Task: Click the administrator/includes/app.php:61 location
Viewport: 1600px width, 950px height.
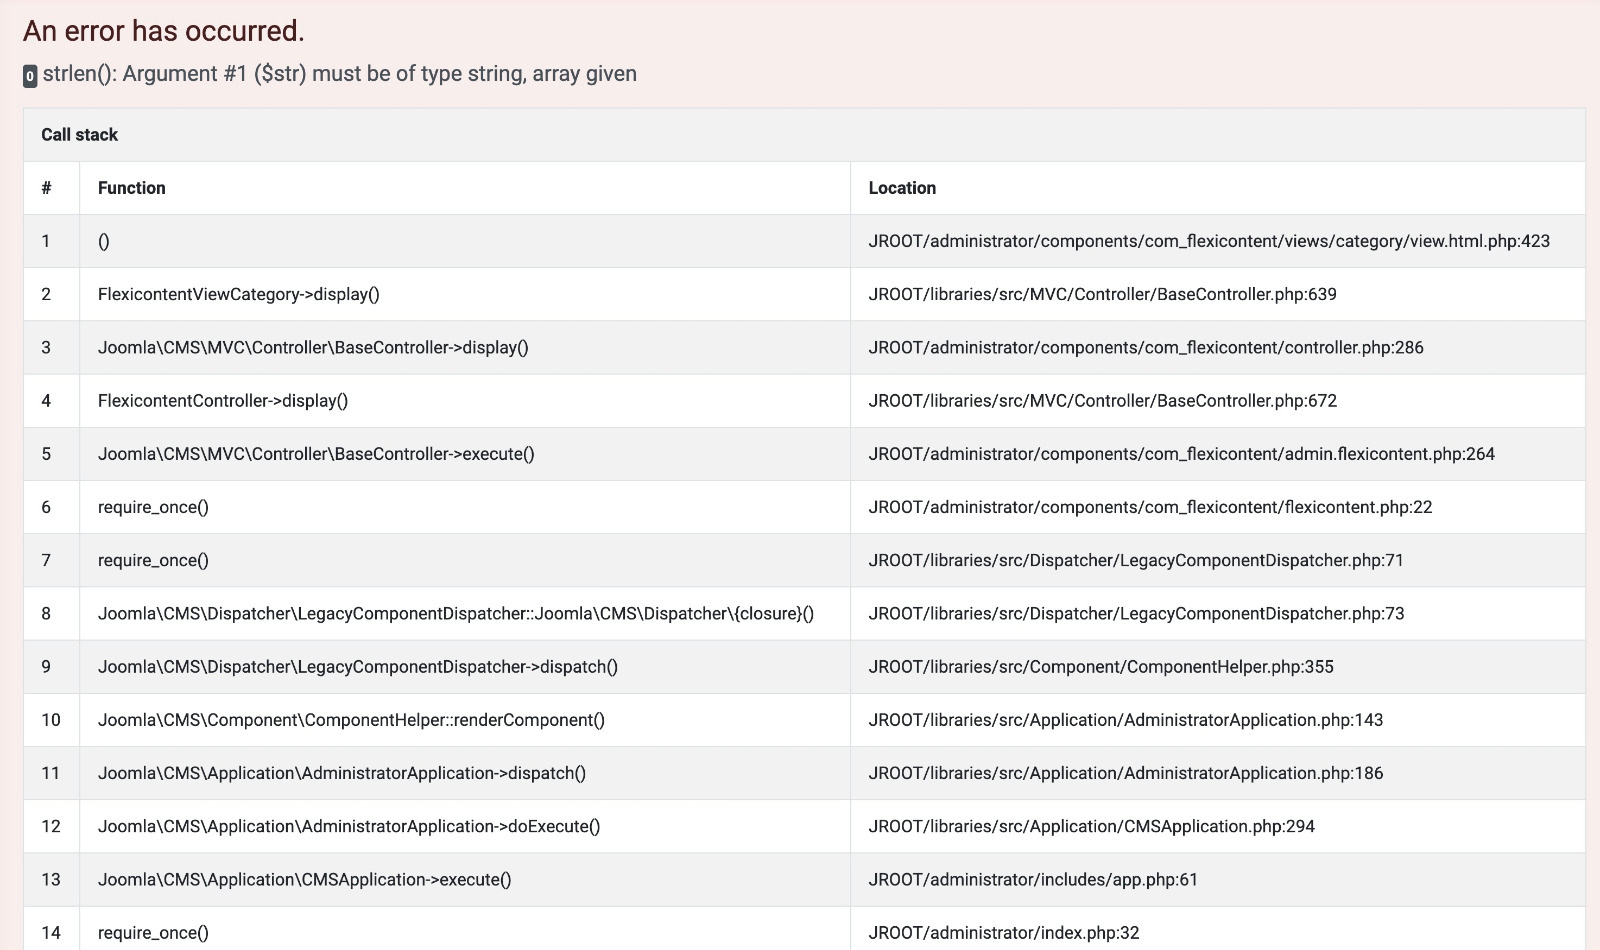Action: tap(1032, 880)
